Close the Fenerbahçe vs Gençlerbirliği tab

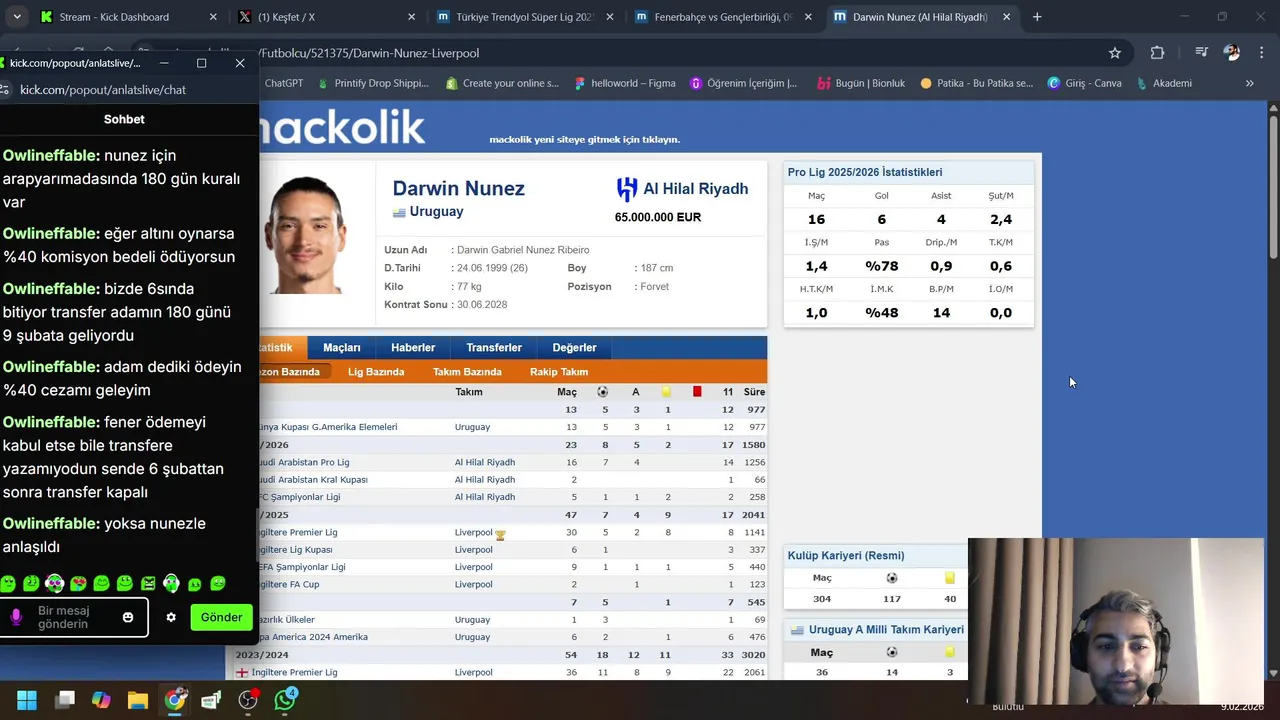(808, 17)
